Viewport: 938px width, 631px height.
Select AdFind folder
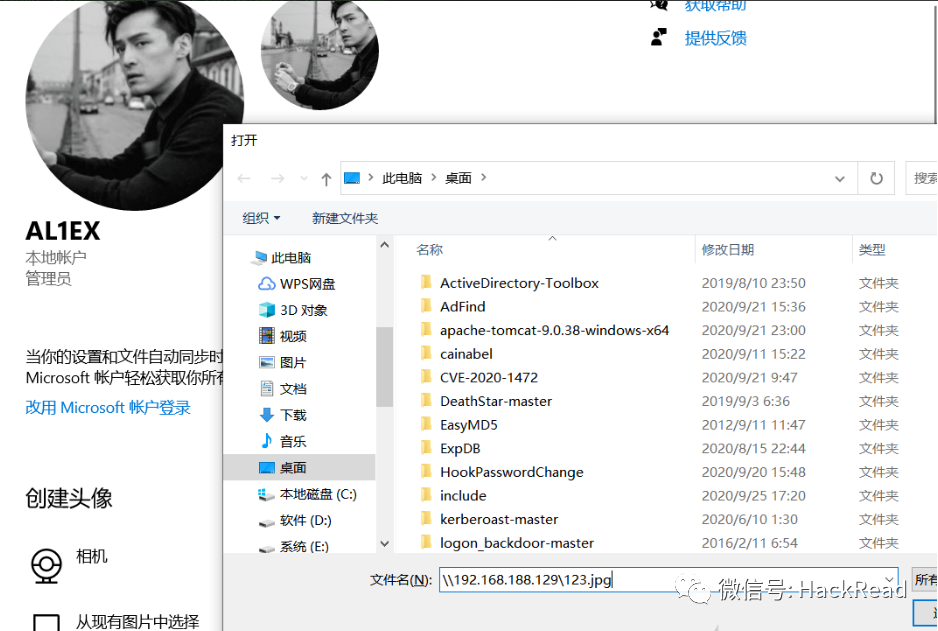tap(462, 307)
